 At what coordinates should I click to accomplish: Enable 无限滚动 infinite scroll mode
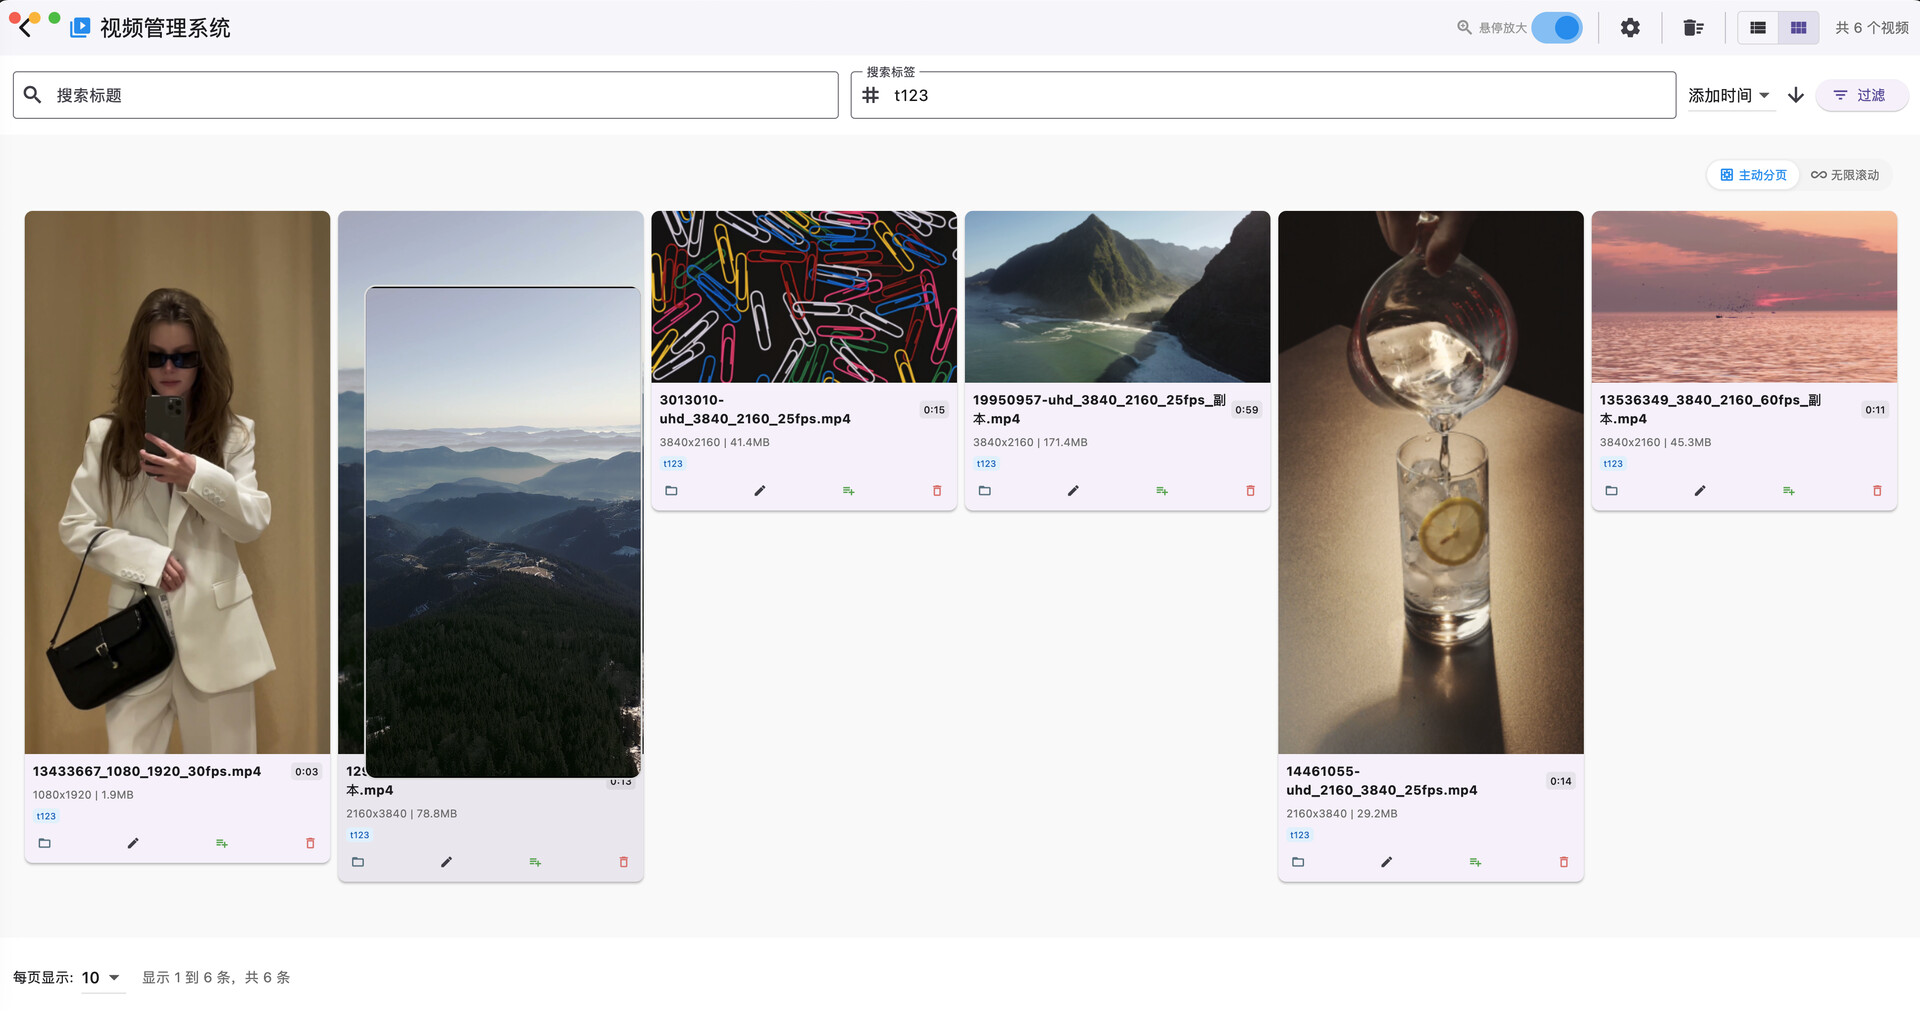(x=1845, y=175)
